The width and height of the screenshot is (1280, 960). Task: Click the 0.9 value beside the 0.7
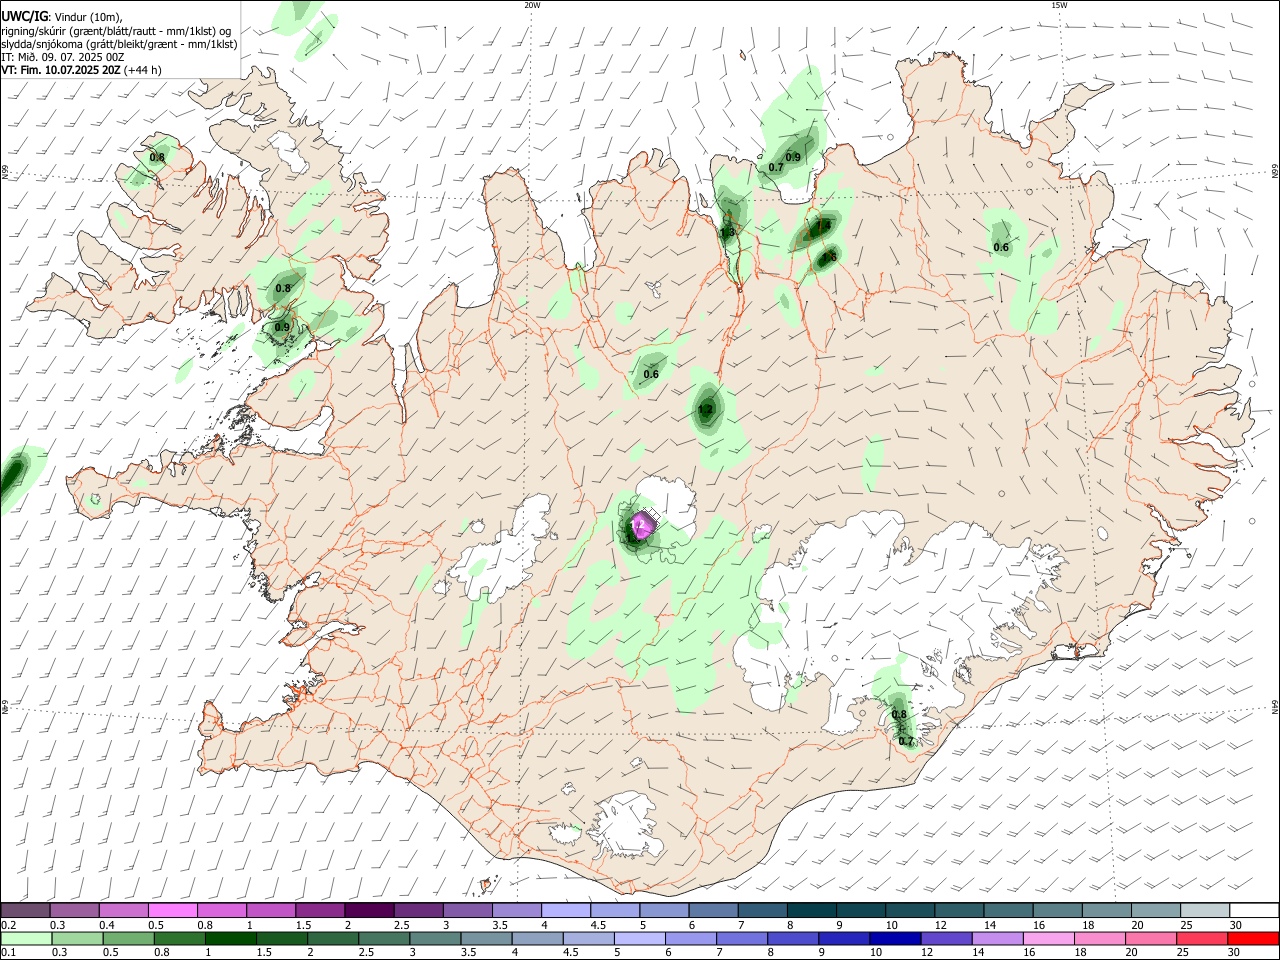(x=793, y=157)
